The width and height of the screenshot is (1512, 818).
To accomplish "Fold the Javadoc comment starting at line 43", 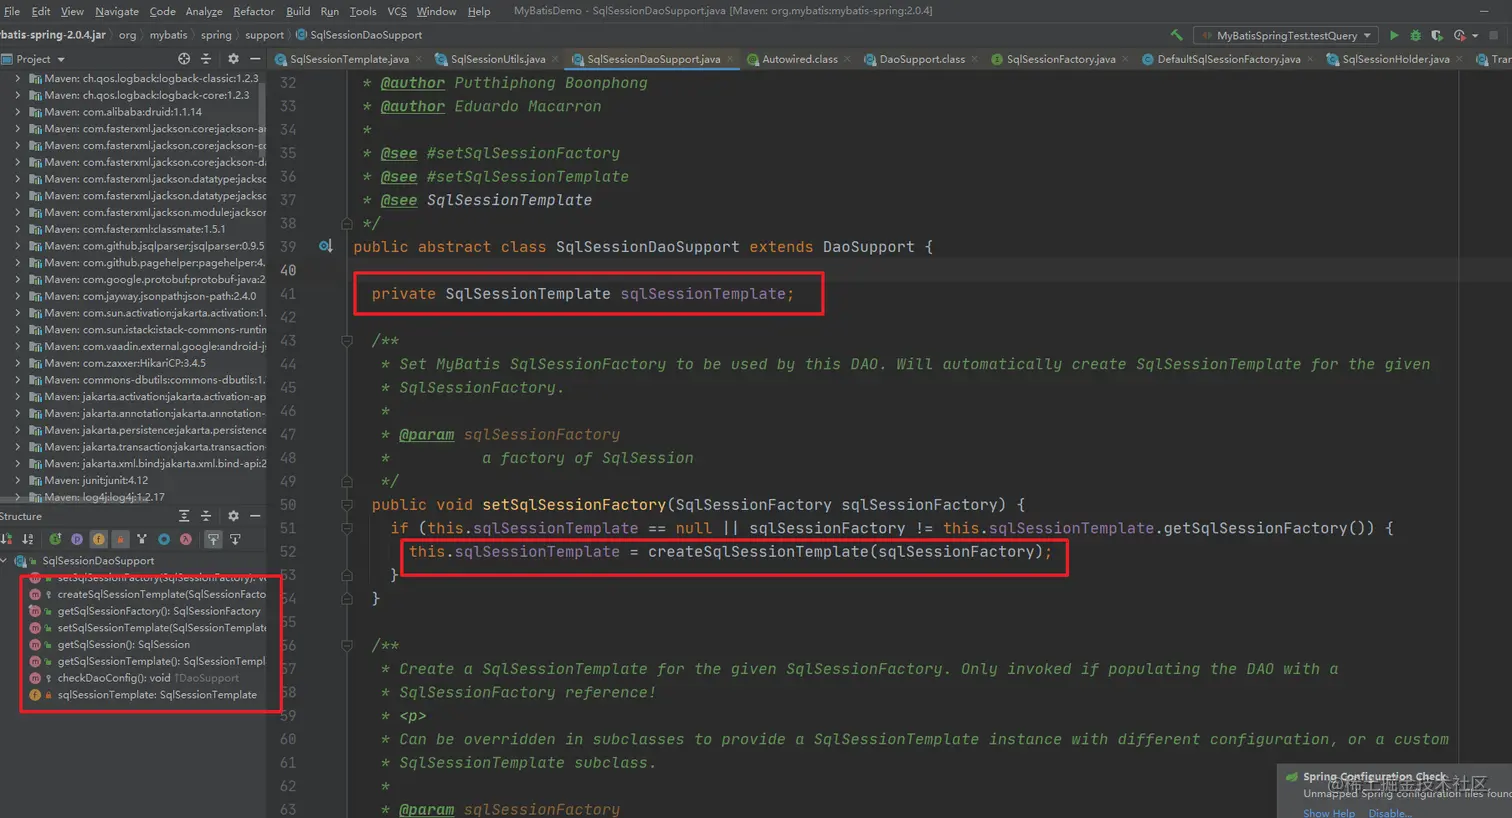I will tap(347, 341).
